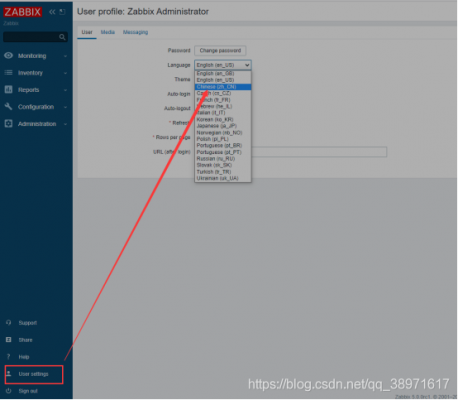Click the Support headset icon
Image resolution: width=458 pixels, height=400 pixels.
pos(9,322)
